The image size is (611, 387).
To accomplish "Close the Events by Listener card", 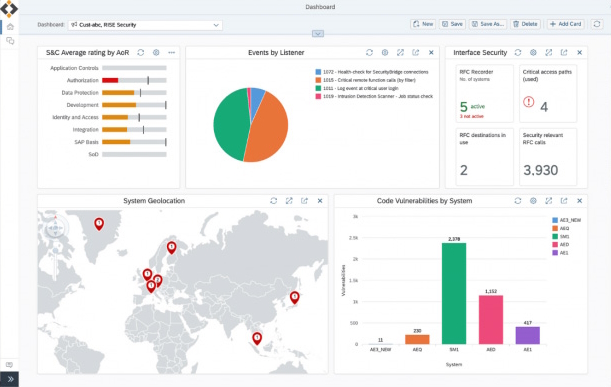I will pyautogui.click(x=431, y=53).
